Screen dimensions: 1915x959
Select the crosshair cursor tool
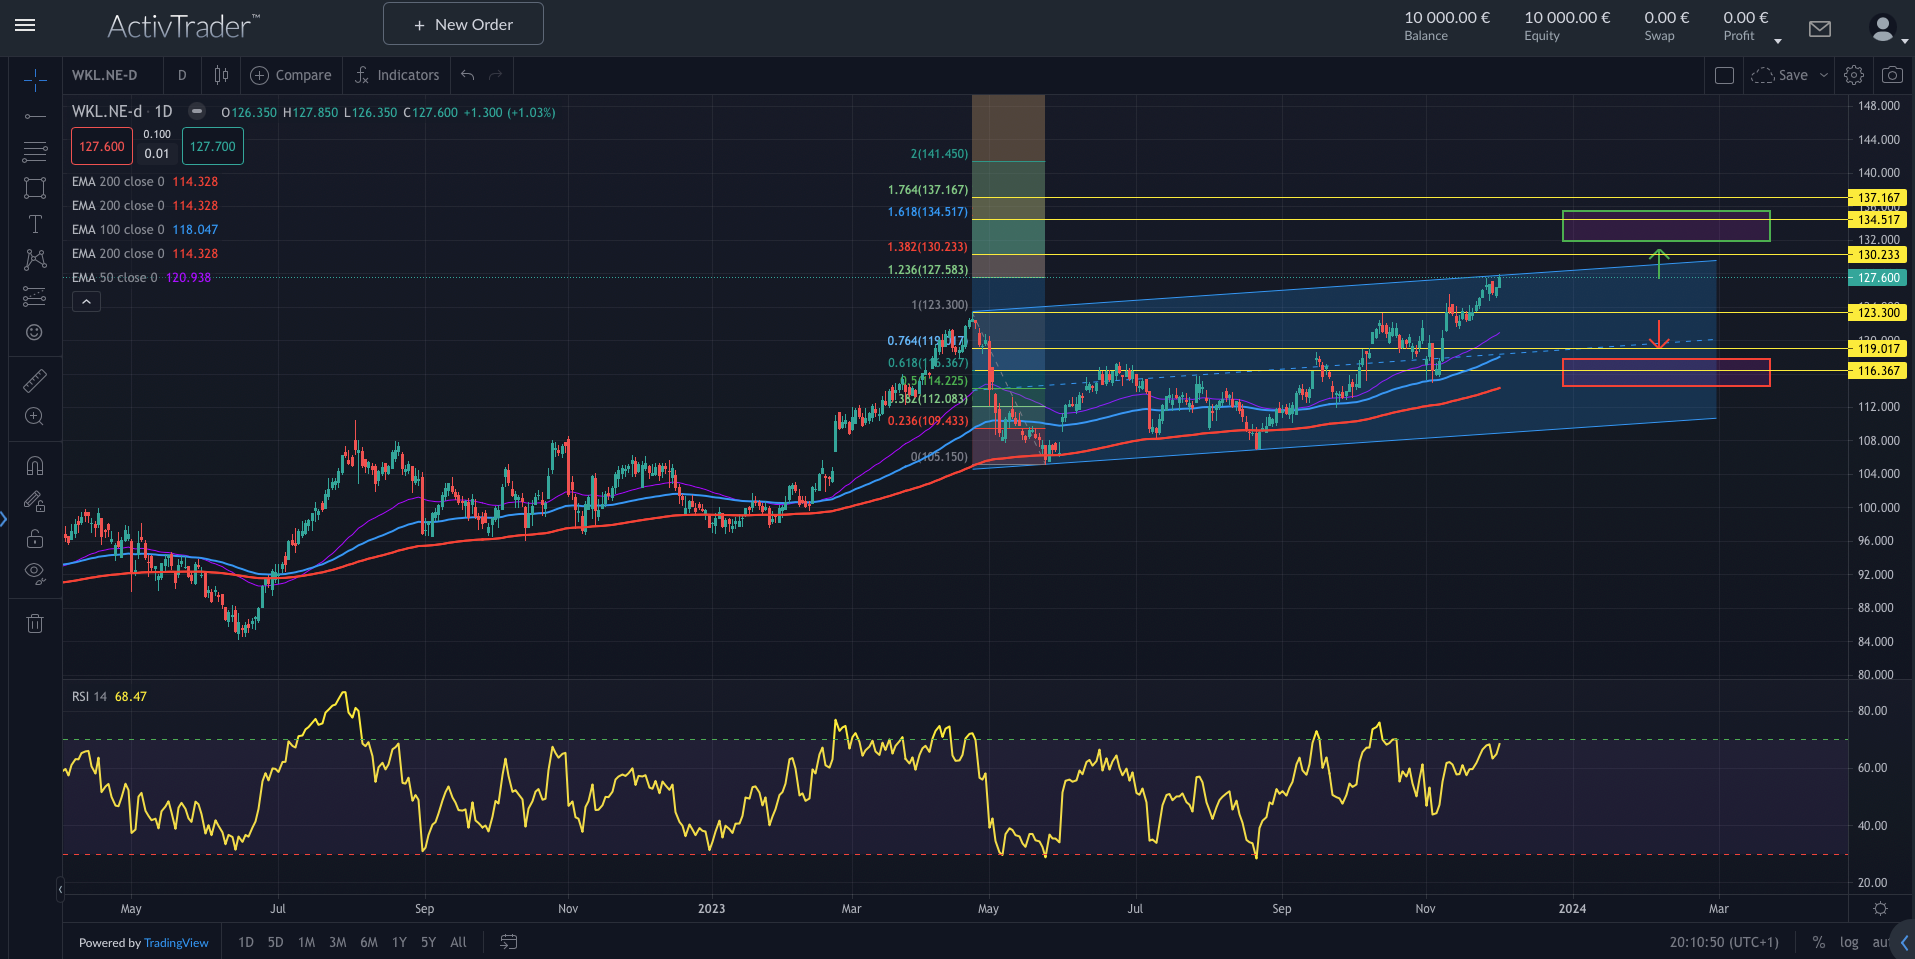[x=35, y=80]
